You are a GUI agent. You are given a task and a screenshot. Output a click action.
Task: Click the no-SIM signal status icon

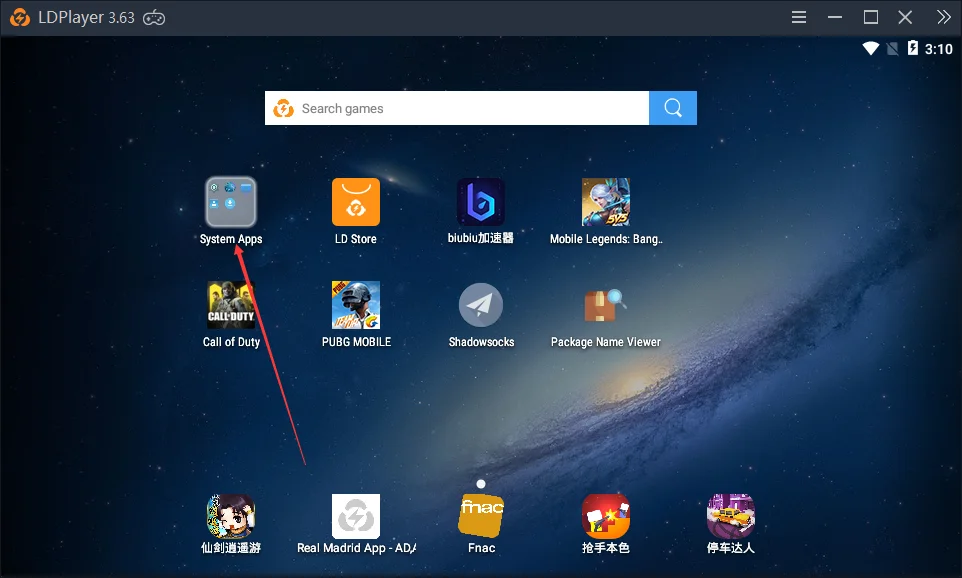click(x=893, y=48)
